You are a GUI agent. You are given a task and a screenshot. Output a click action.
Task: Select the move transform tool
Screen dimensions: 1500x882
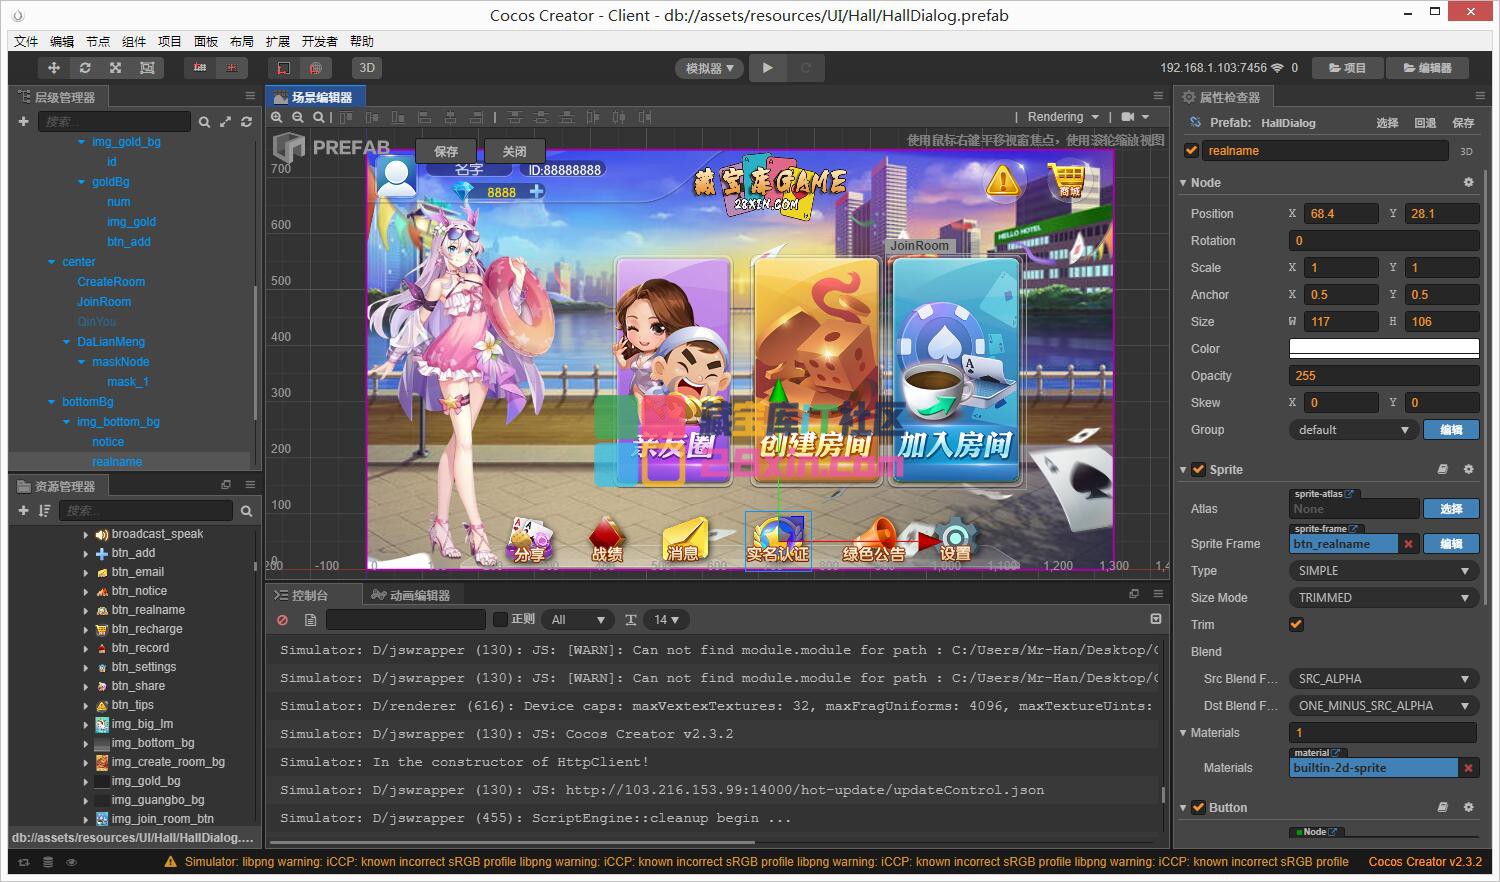tap(54, 68)
